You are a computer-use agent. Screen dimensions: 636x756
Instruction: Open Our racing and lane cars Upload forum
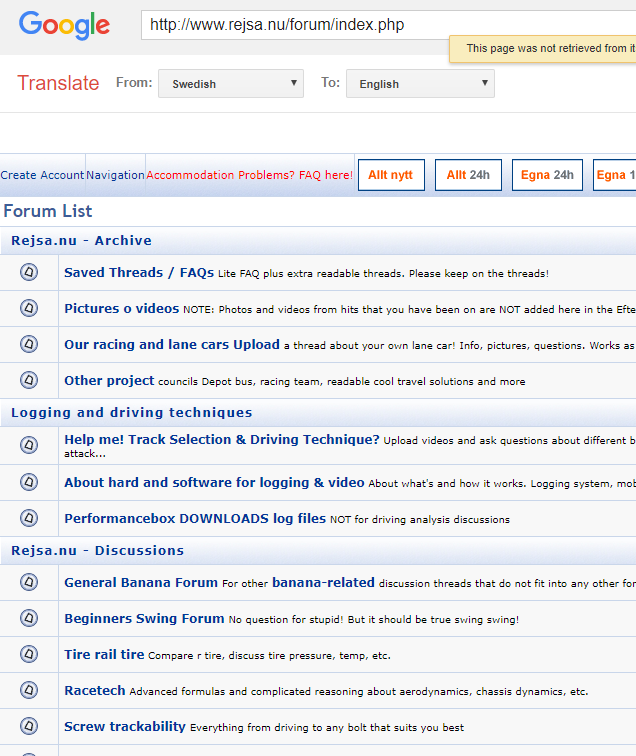pos(172,344)
